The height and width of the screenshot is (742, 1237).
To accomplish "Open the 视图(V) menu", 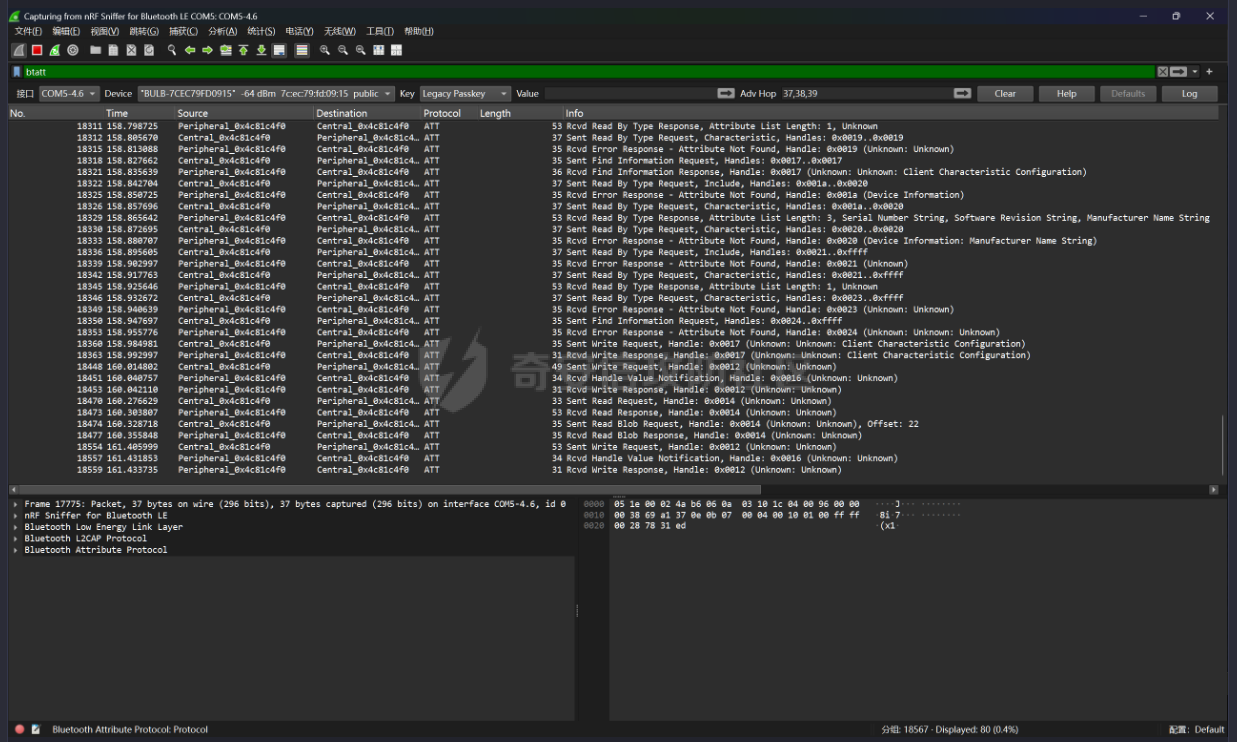I will [x=105, y=32].
